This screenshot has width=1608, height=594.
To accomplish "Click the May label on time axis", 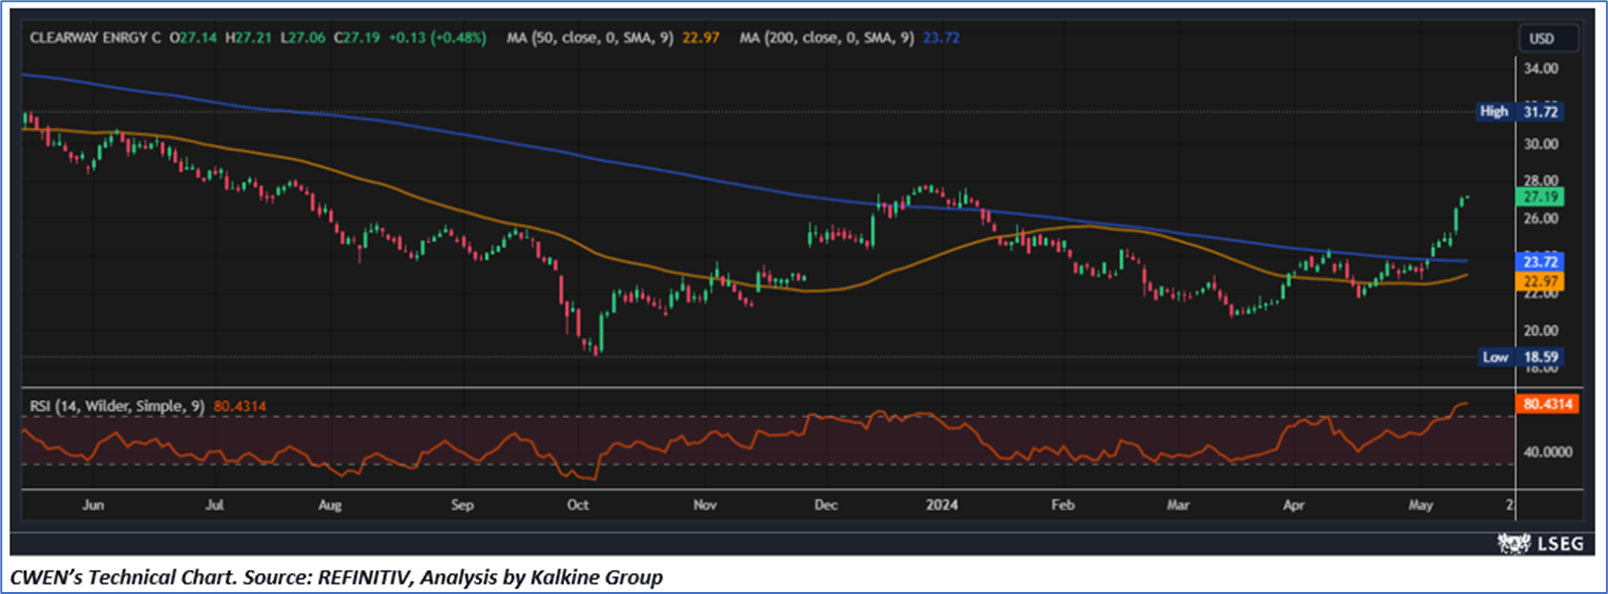I will [x=1421, y=505].
